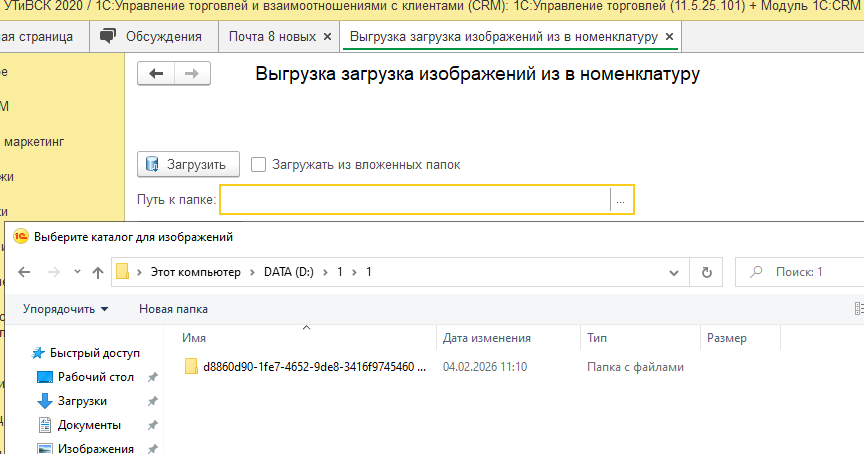Click DATA (D:) in breadcrumb path

(x=289, y=272)
